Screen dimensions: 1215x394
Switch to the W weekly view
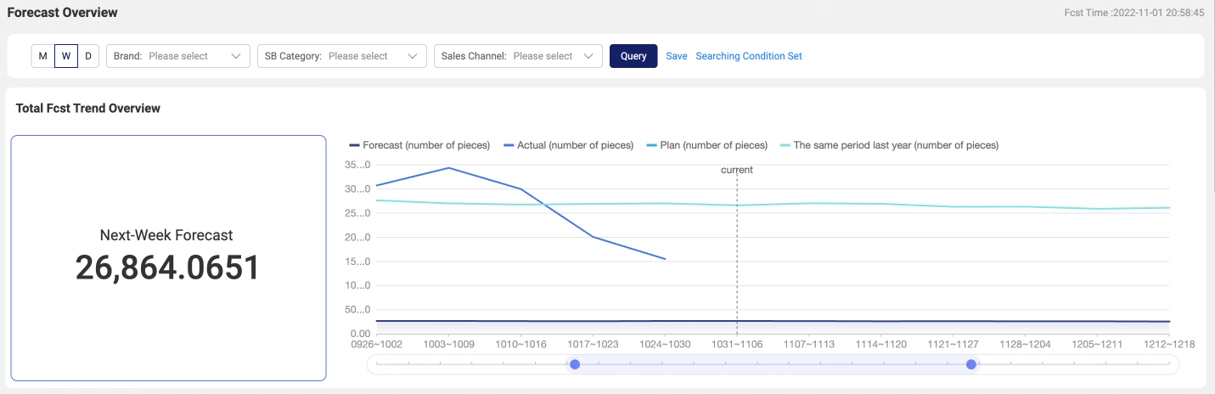point(66,56)
